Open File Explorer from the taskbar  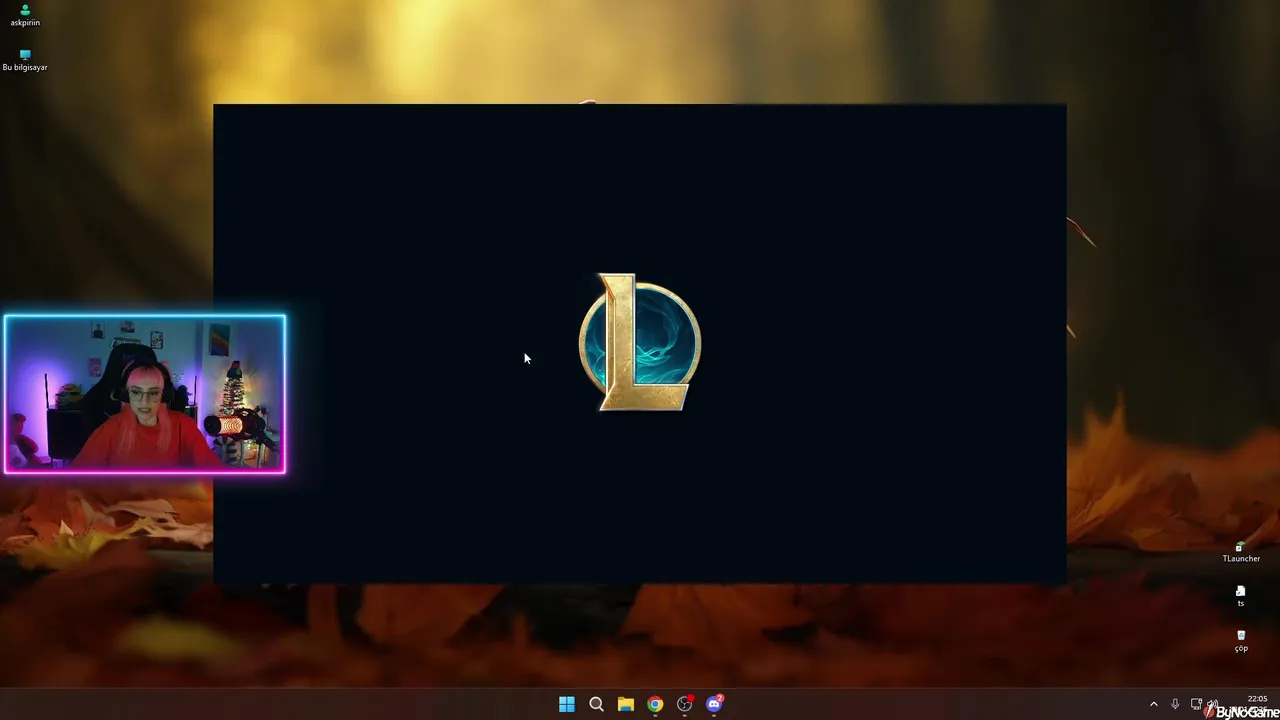tap(626, 704)
